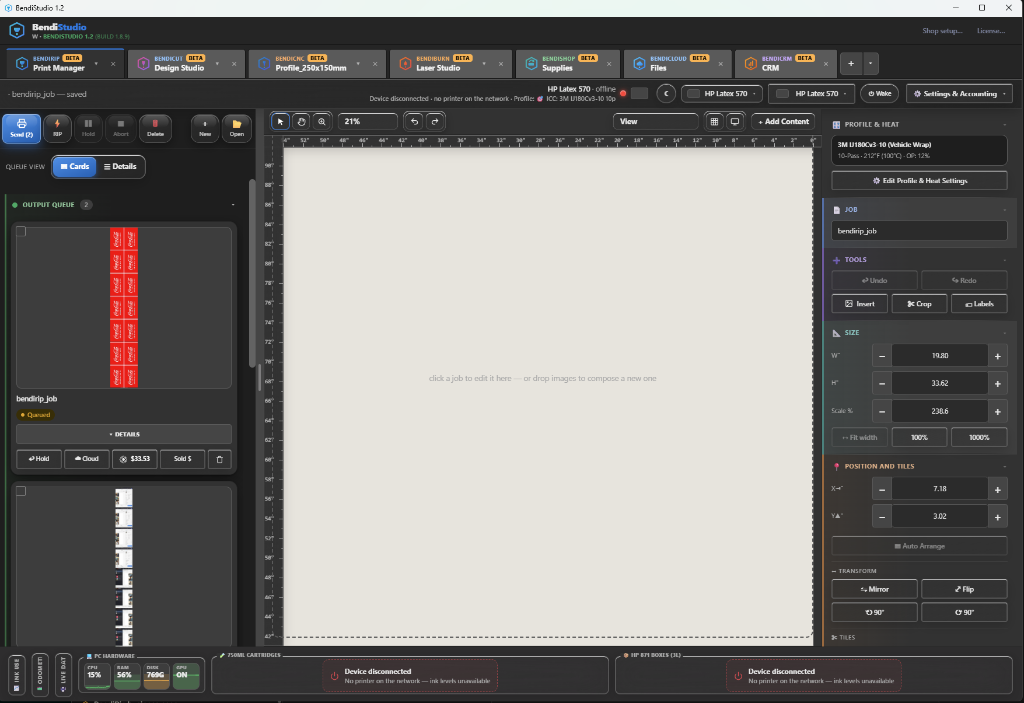1024x703 pixels.
Task: Activate the hand pan tool
Action: 301,122
